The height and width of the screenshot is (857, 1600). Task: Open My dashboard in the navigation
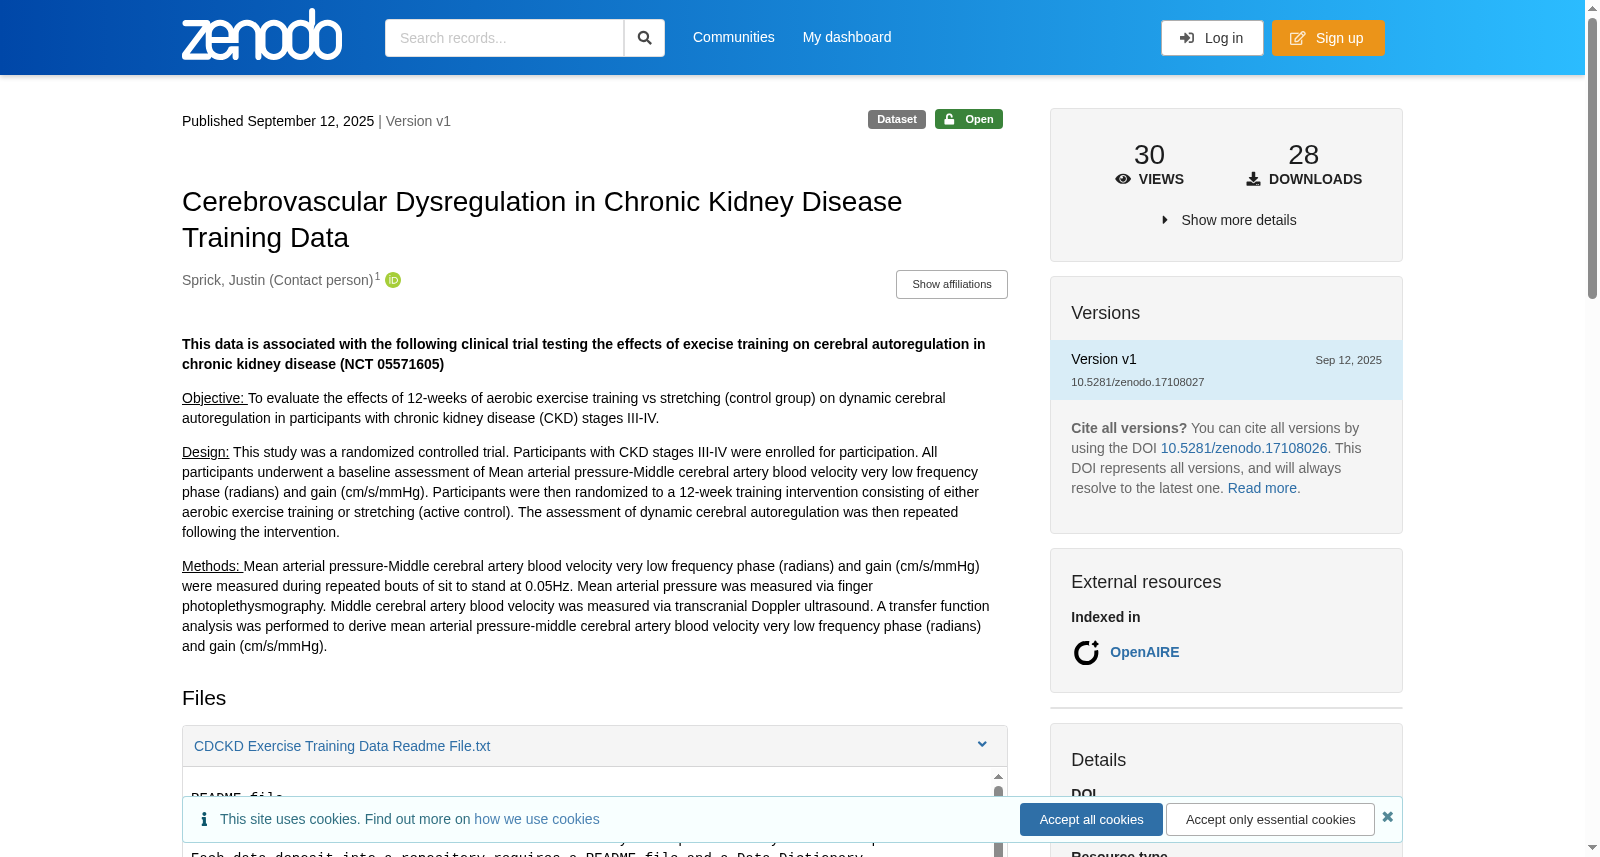pyautogui.click(x=847, y=37)
